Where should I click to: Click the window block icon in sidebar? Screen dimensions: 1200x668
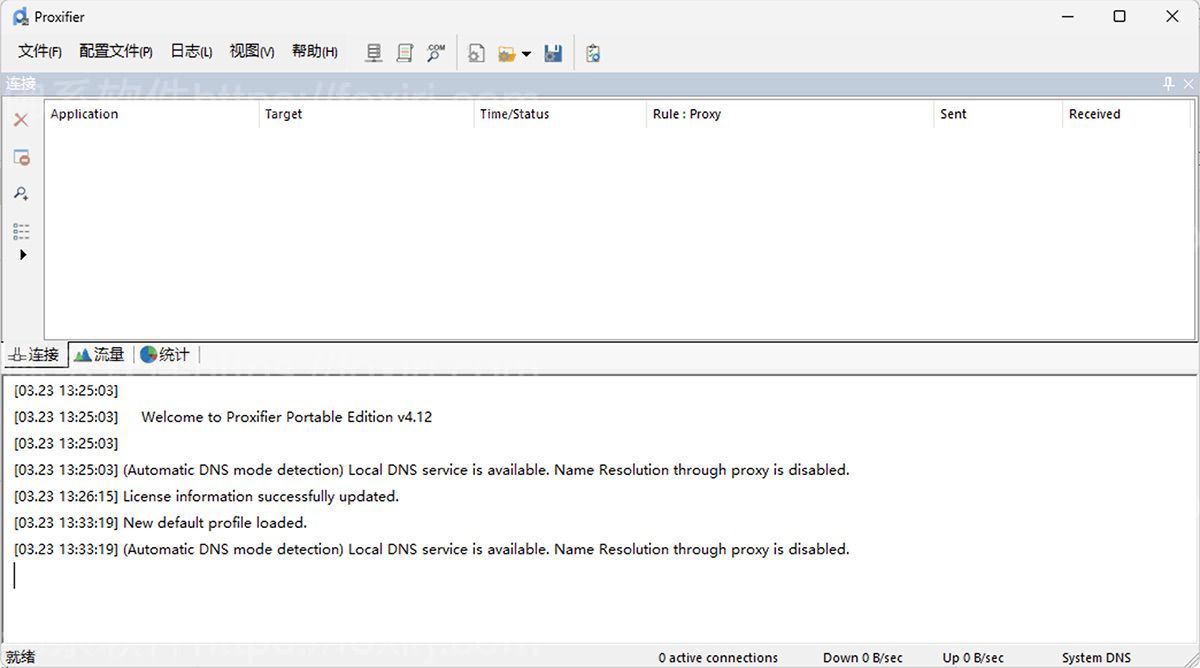click(x=21, y=157)
